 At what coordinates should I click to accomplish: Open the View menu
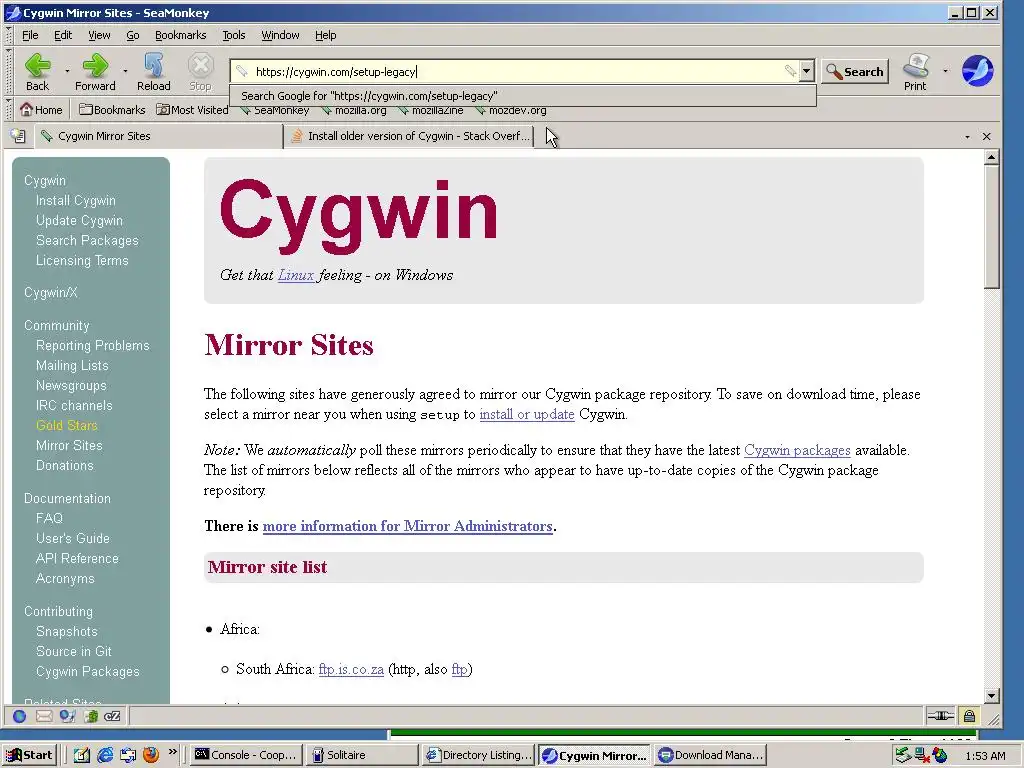pos(99,35)
